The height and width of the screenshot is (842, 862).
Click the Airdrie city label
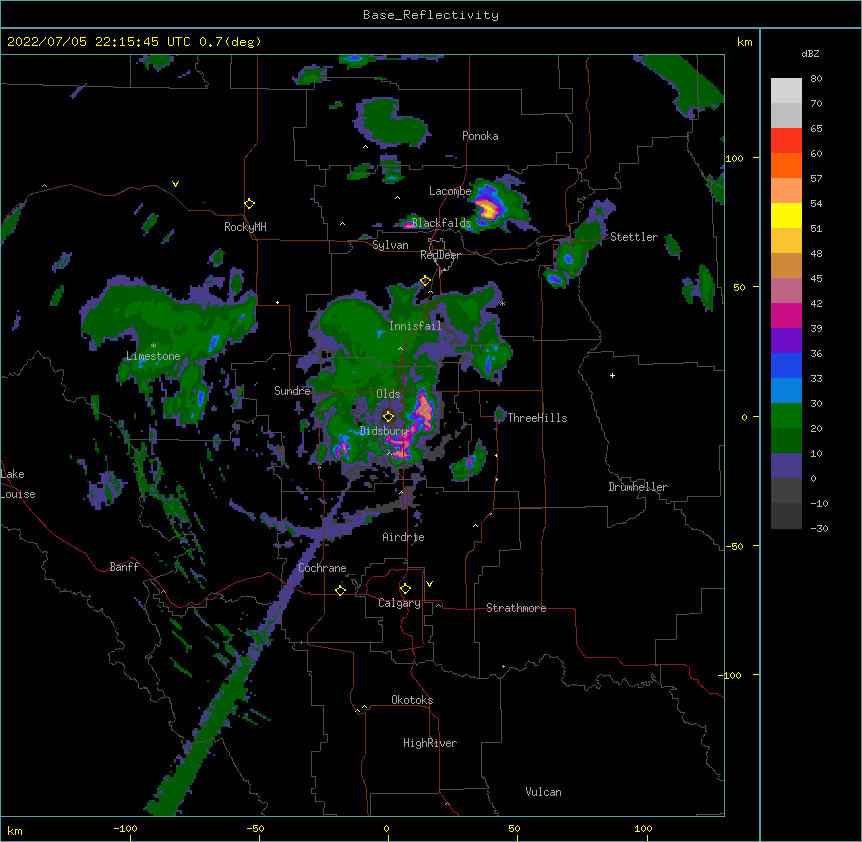coord(404,537)
